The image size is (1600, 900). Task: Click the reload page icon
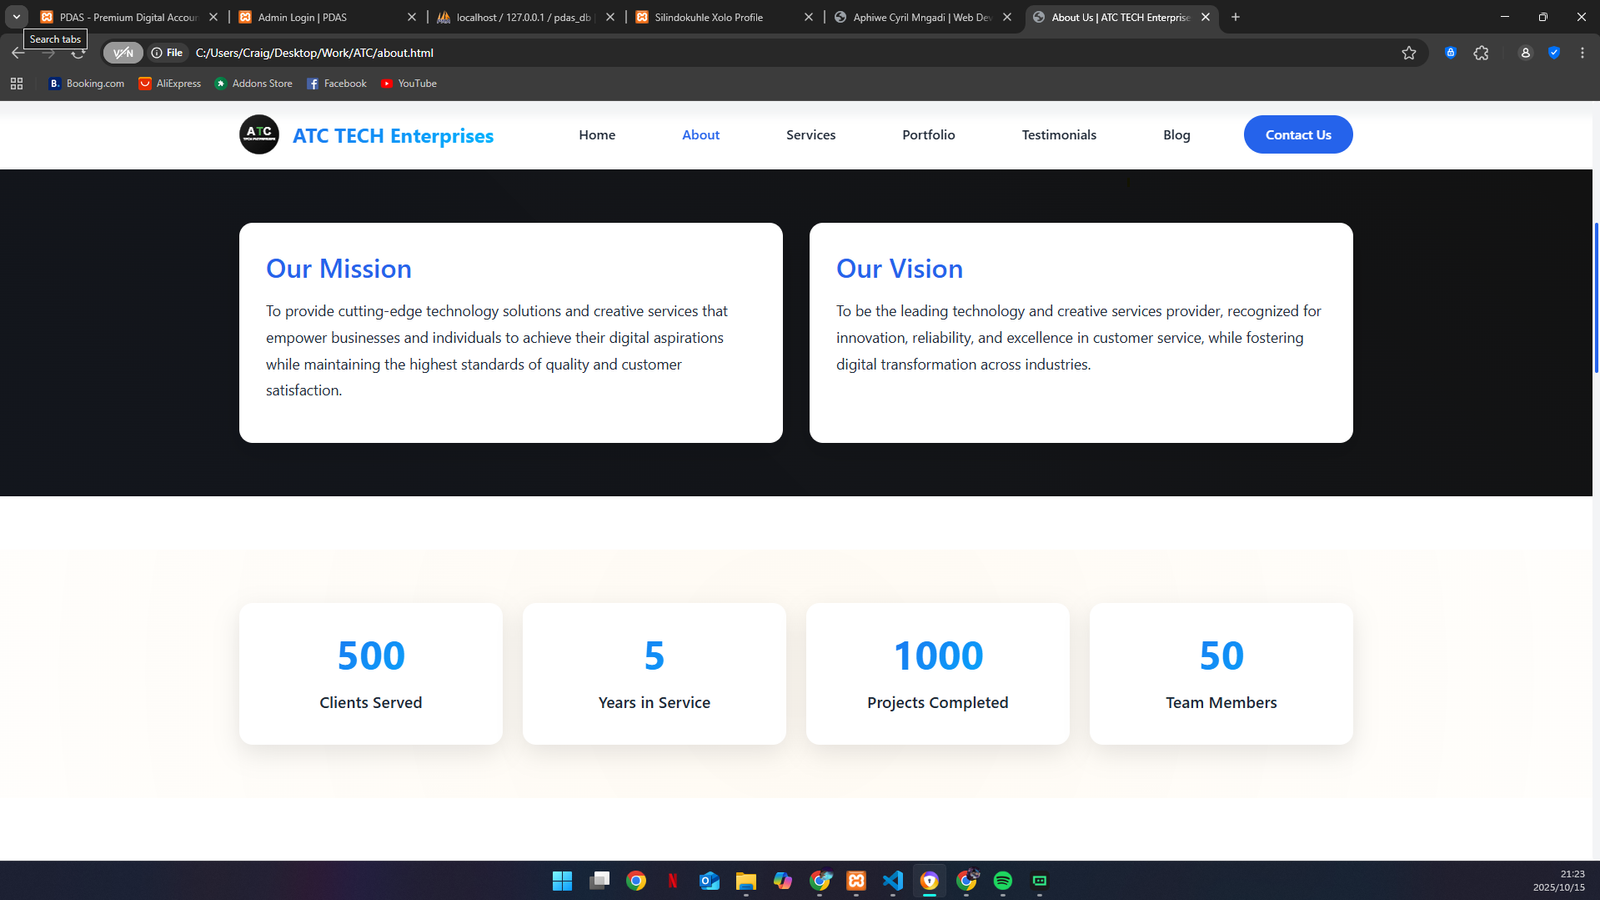(x=78, y=52)
